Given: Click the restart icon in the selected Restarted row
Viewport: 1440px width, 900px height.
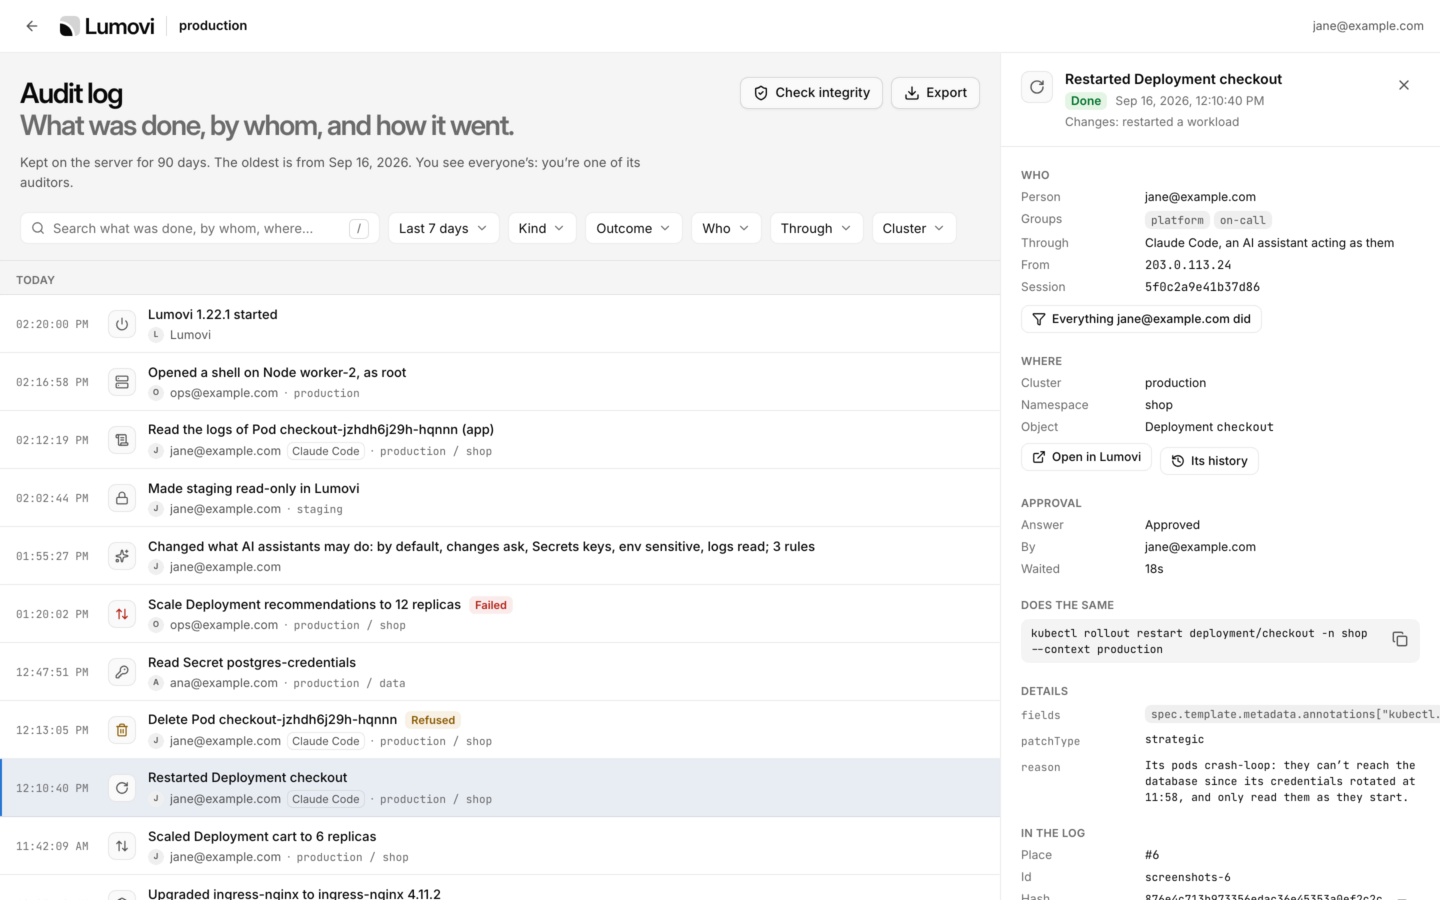Looking at the screenshot, I should pos(122,788).
